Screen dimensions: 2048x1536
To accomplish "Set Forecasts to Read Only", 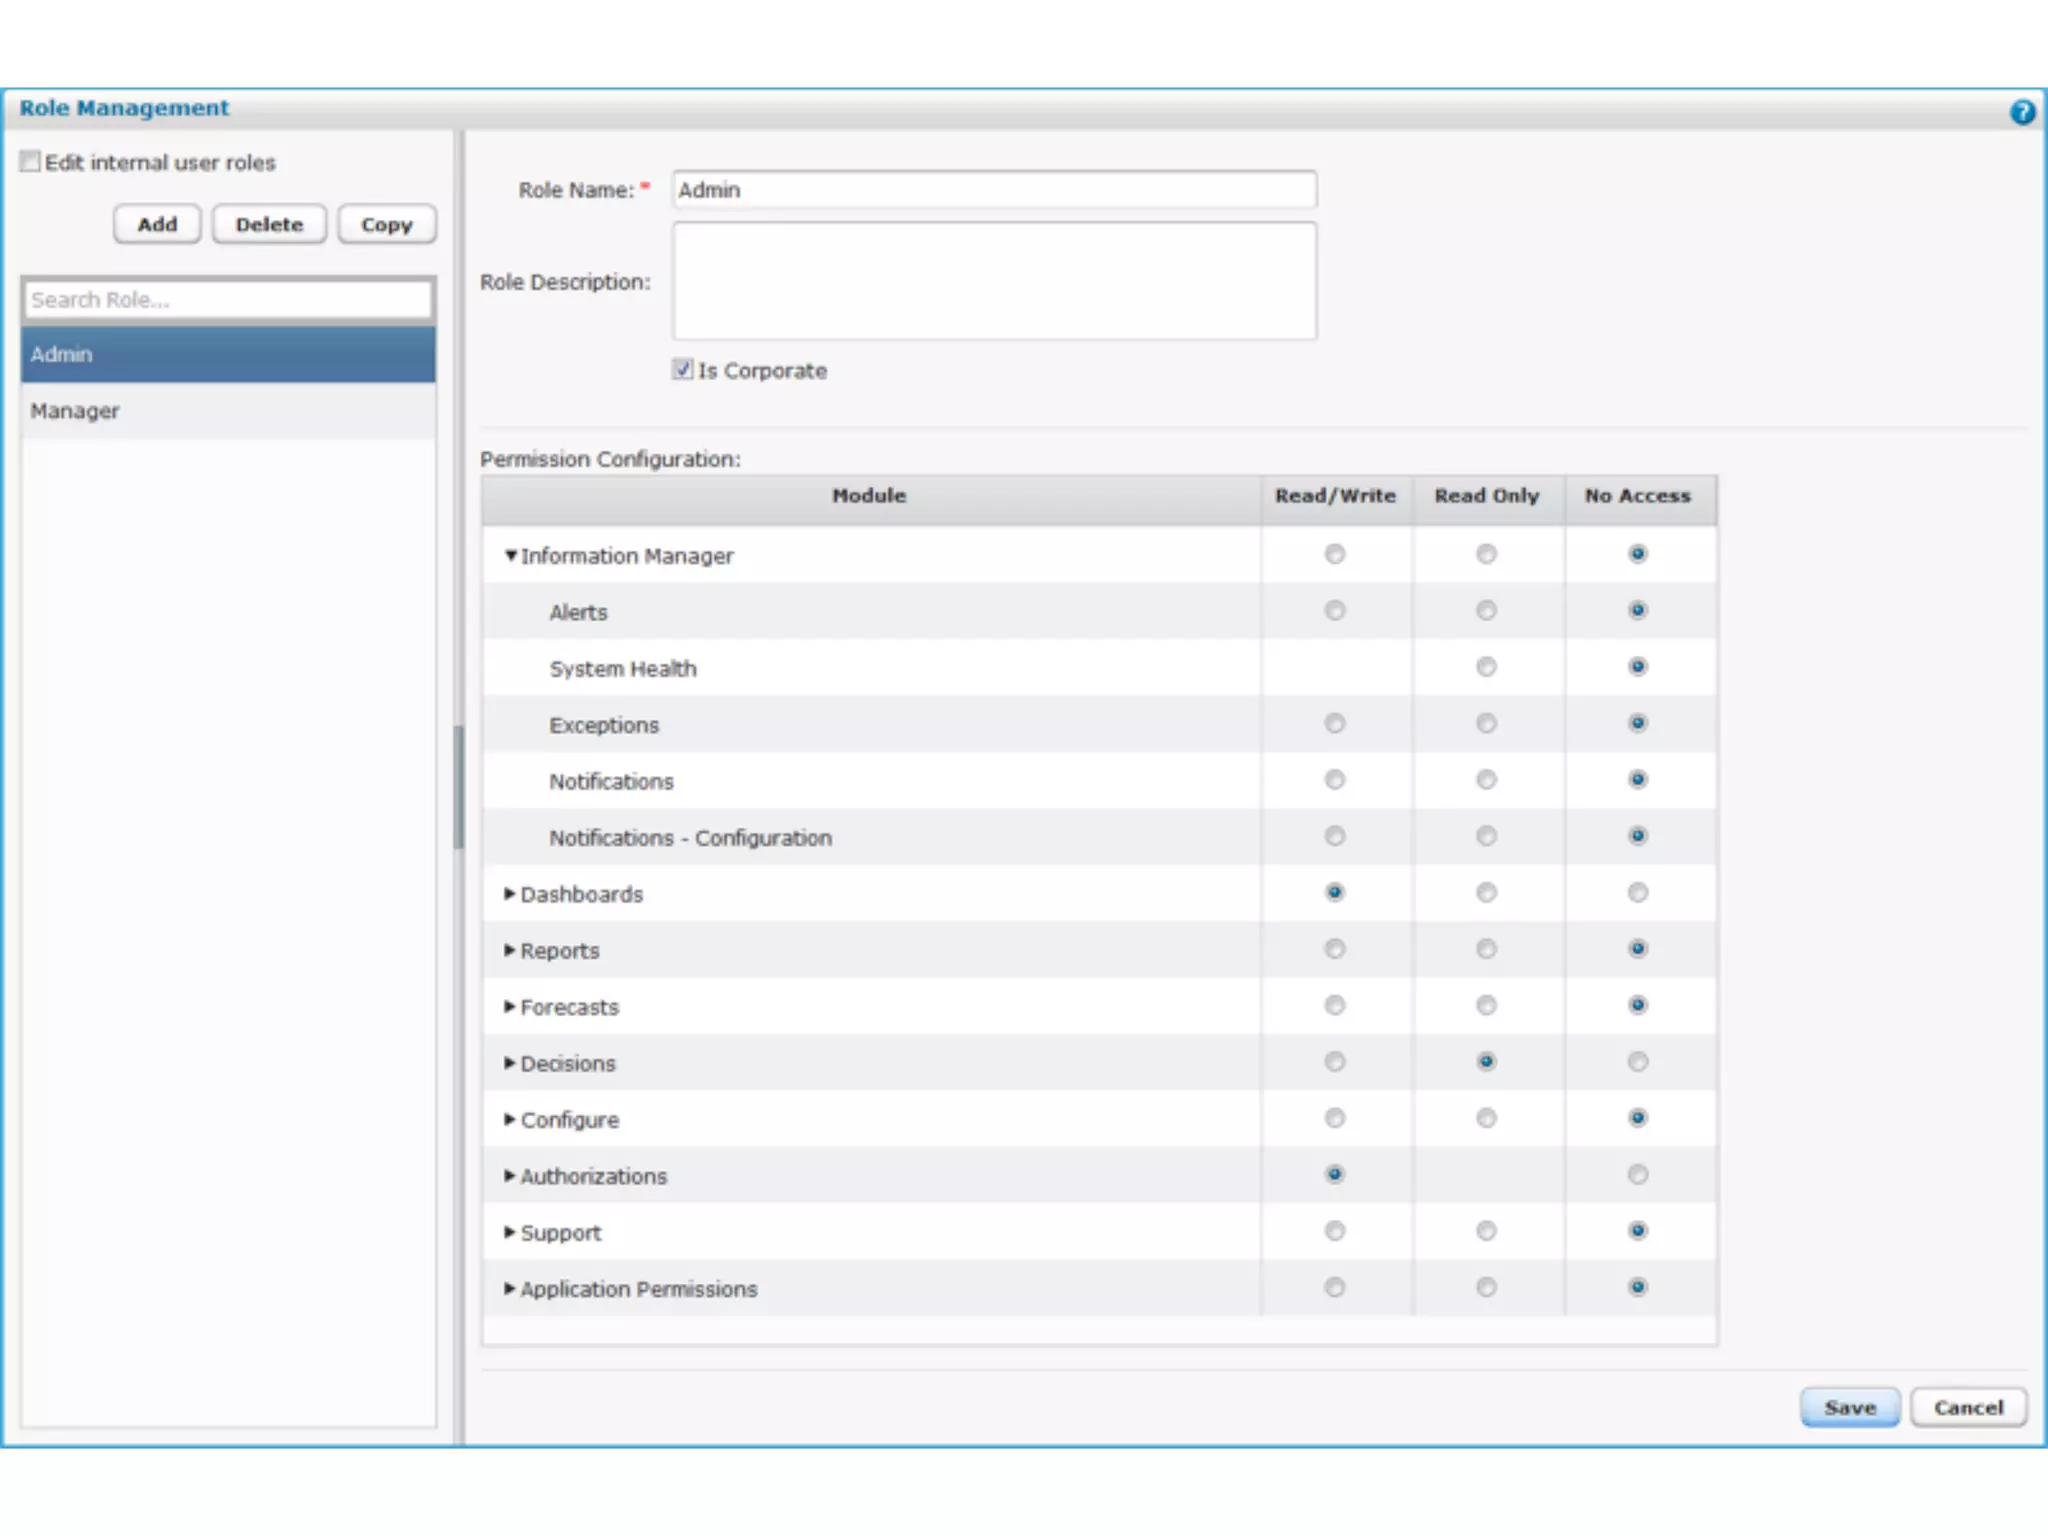I will [1486, 1005].
